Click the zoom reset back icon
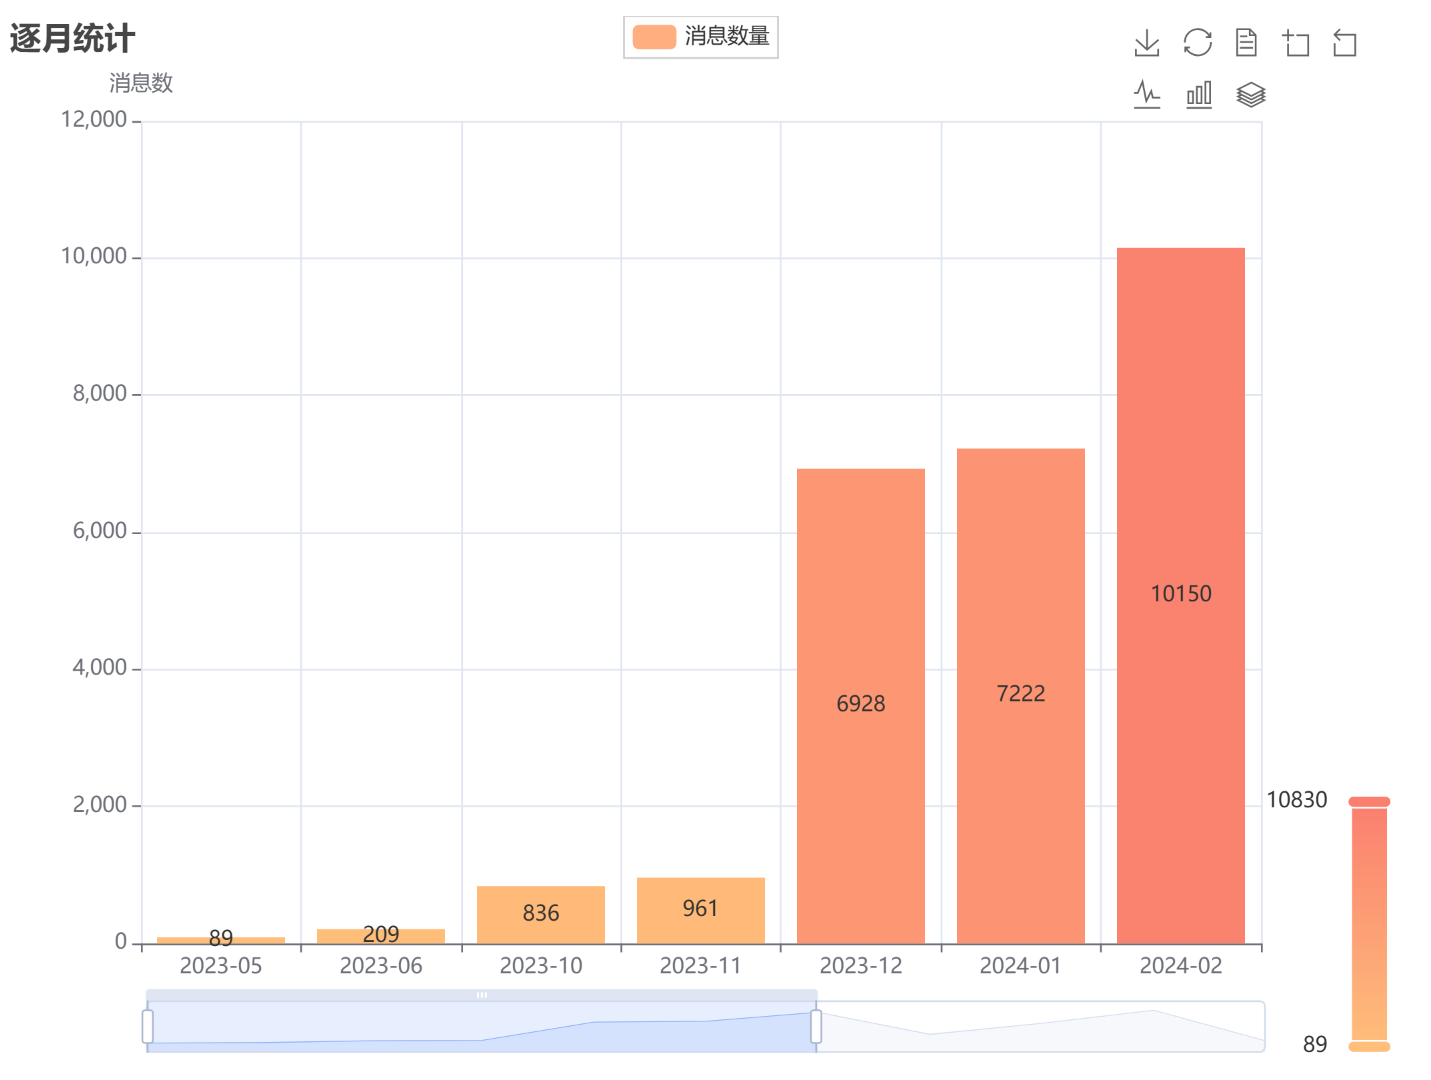Image resolution: width=1431 pixels, height=1080 pixels. 1345,43
